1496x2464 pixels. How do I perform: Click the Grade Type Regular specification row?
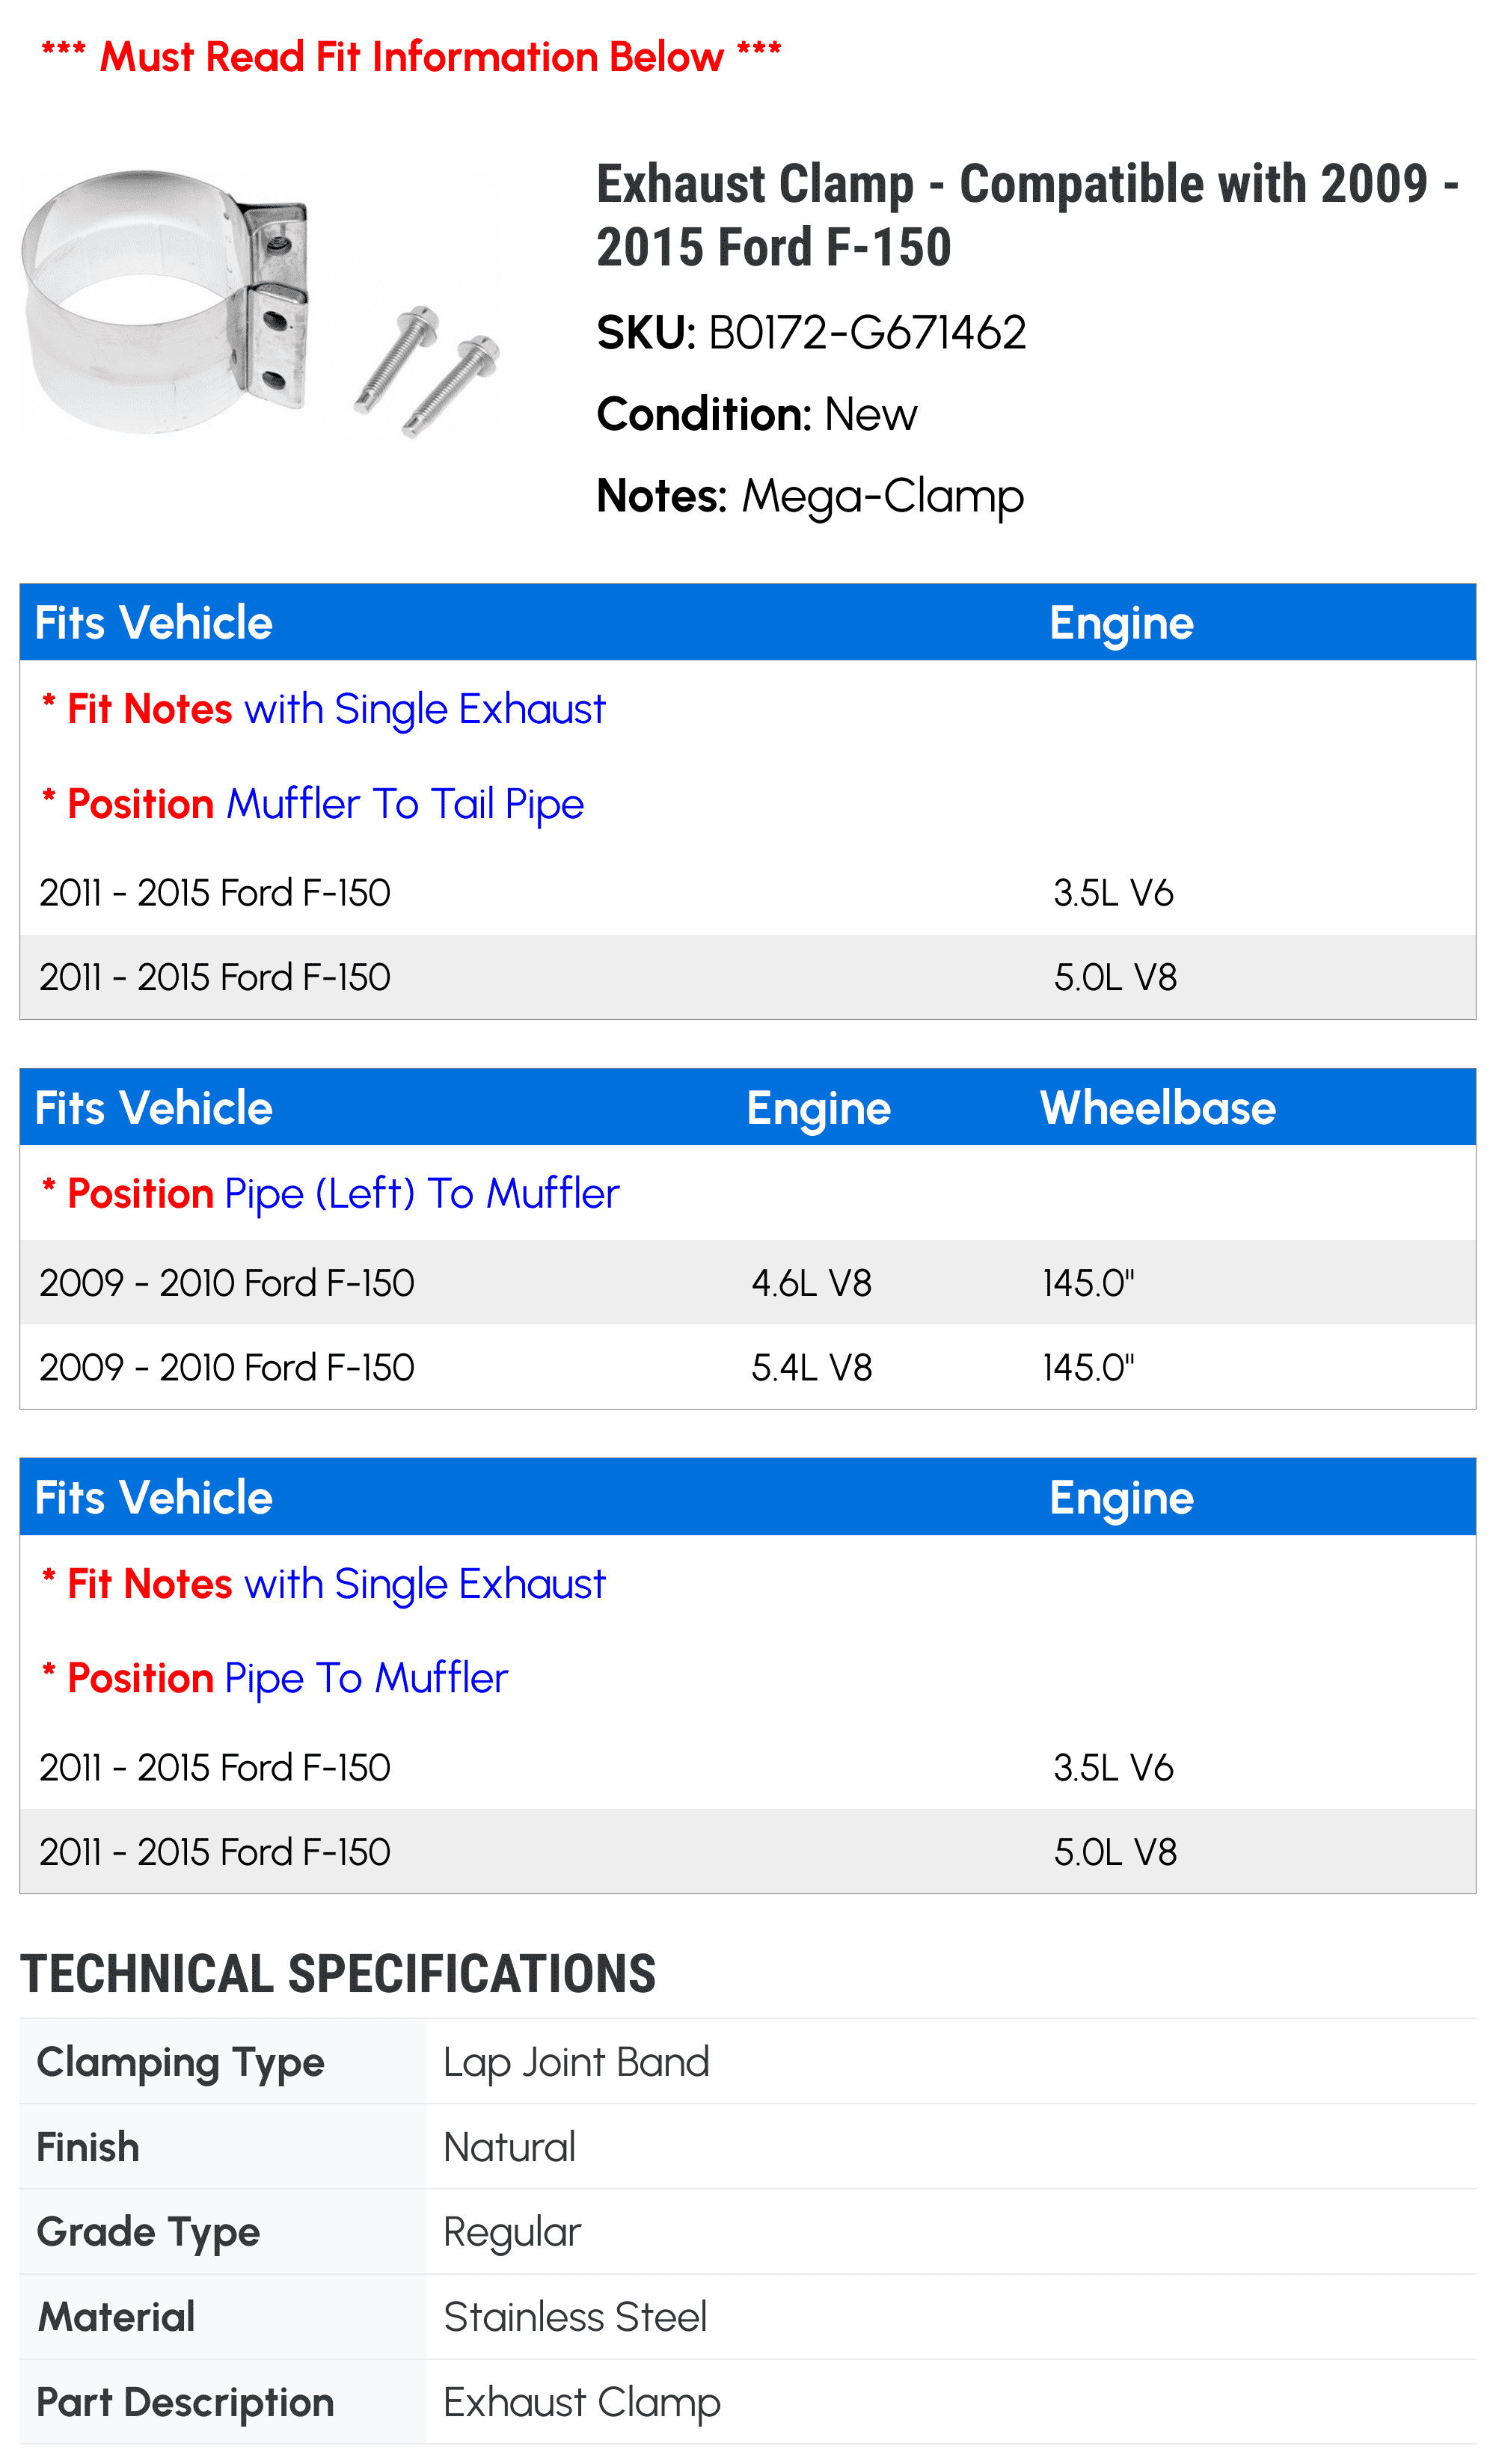click(747, 2232)
